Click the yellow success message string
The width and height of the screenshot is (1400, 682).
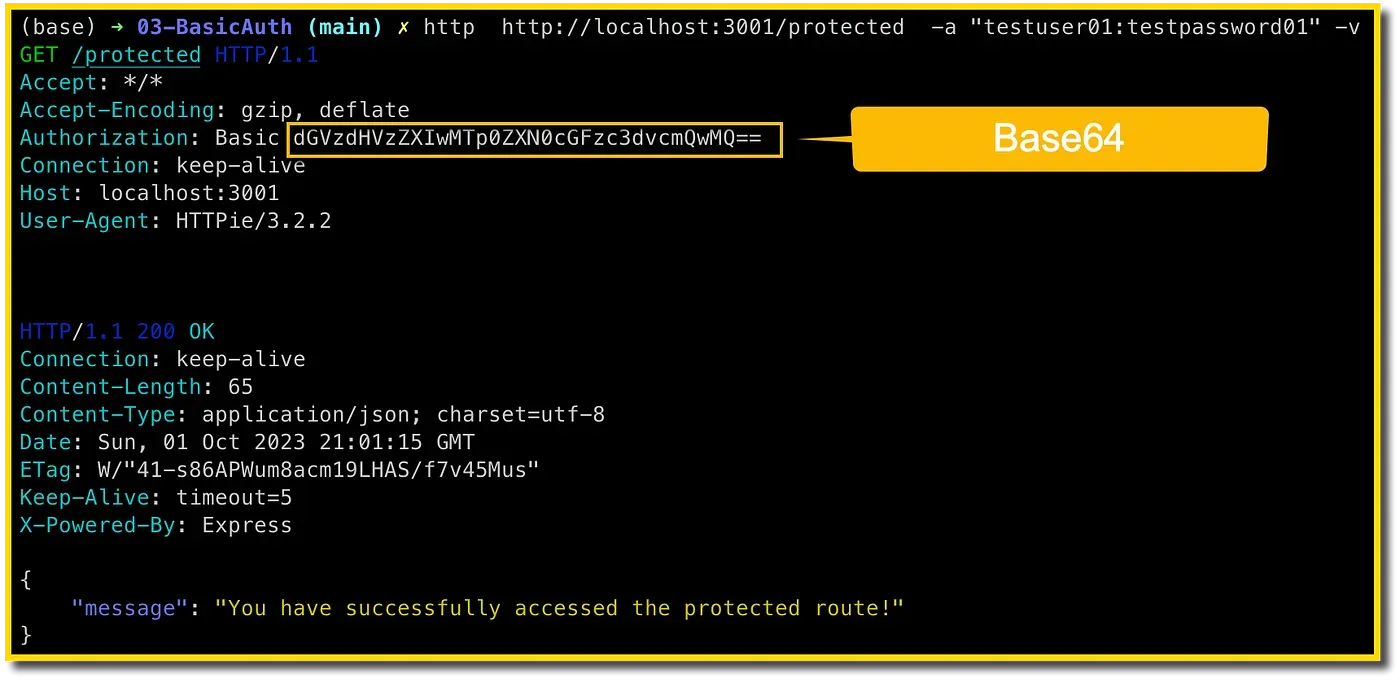coord(559,608)
